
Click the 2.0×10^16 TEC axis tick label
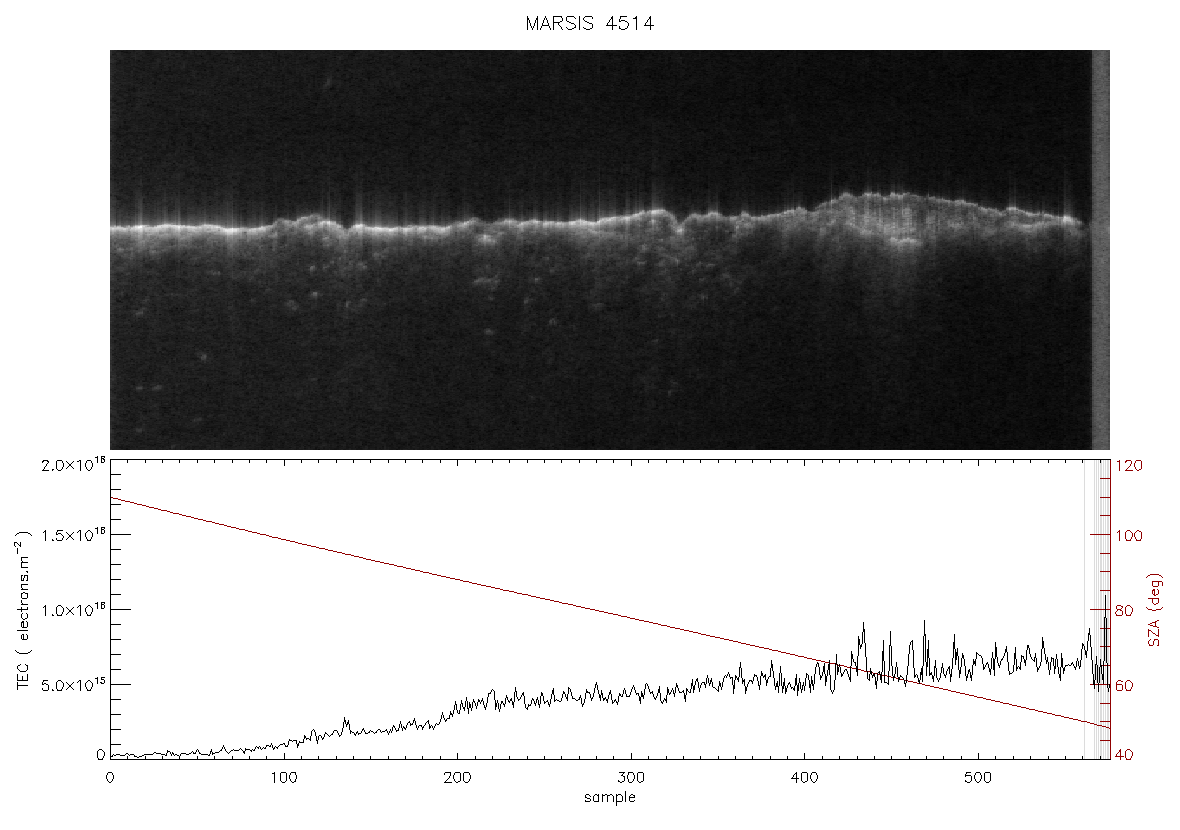(73, 464)
